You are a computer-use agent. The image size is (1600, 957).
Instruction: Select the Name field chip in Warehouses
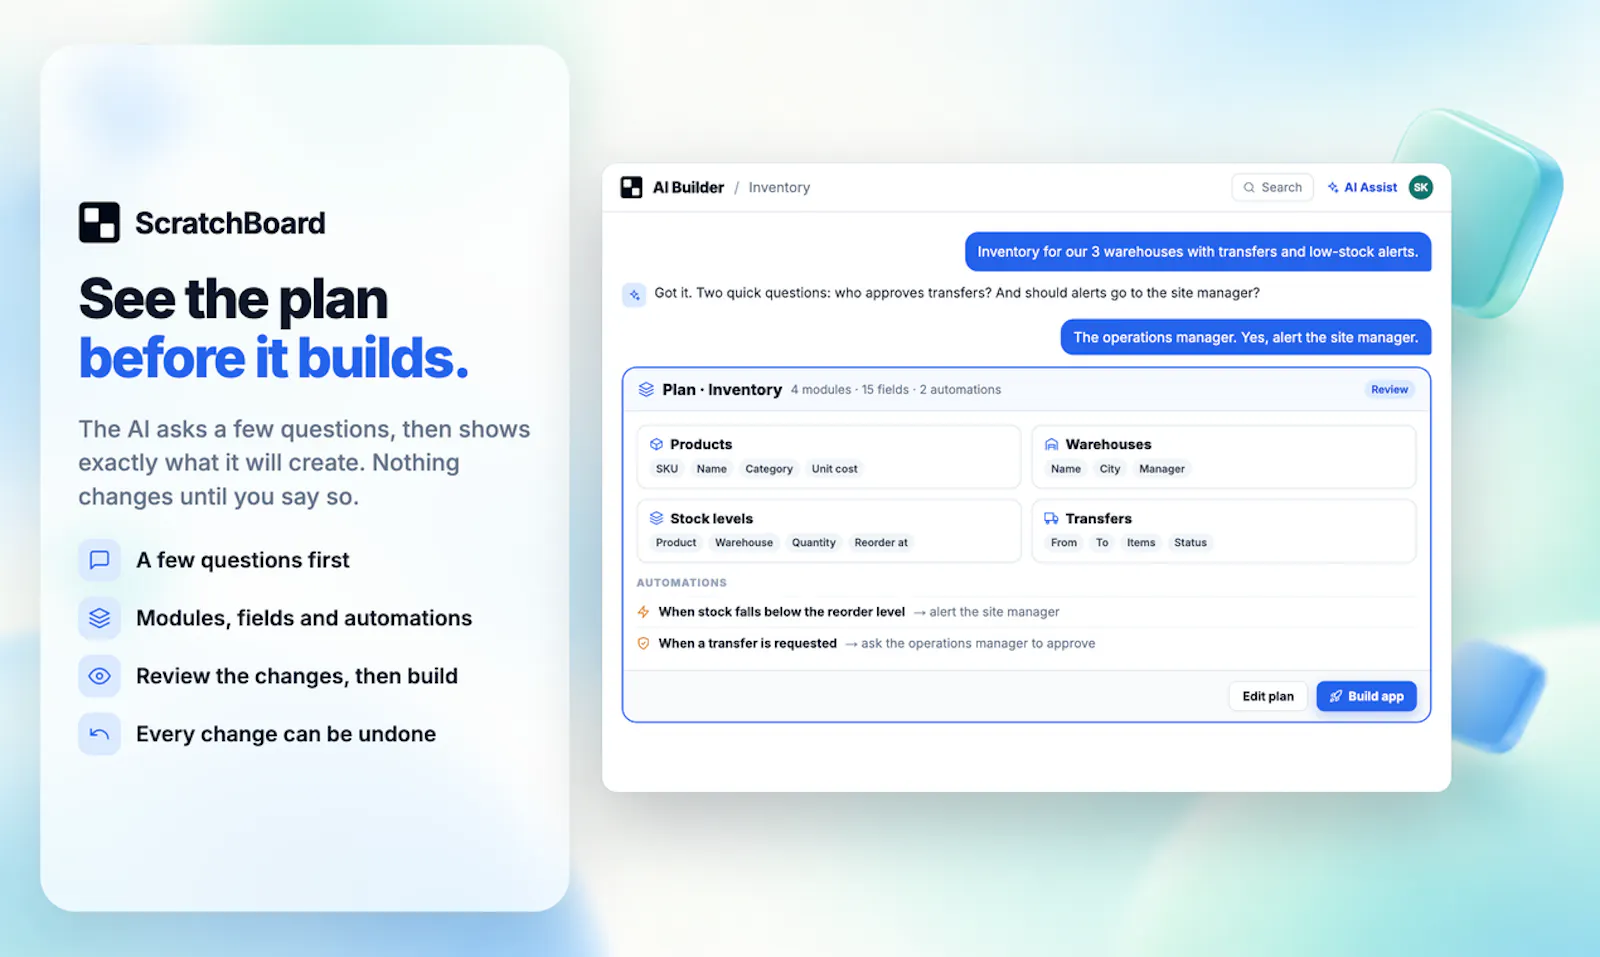pyautogui.click(x=1066, y=469)
